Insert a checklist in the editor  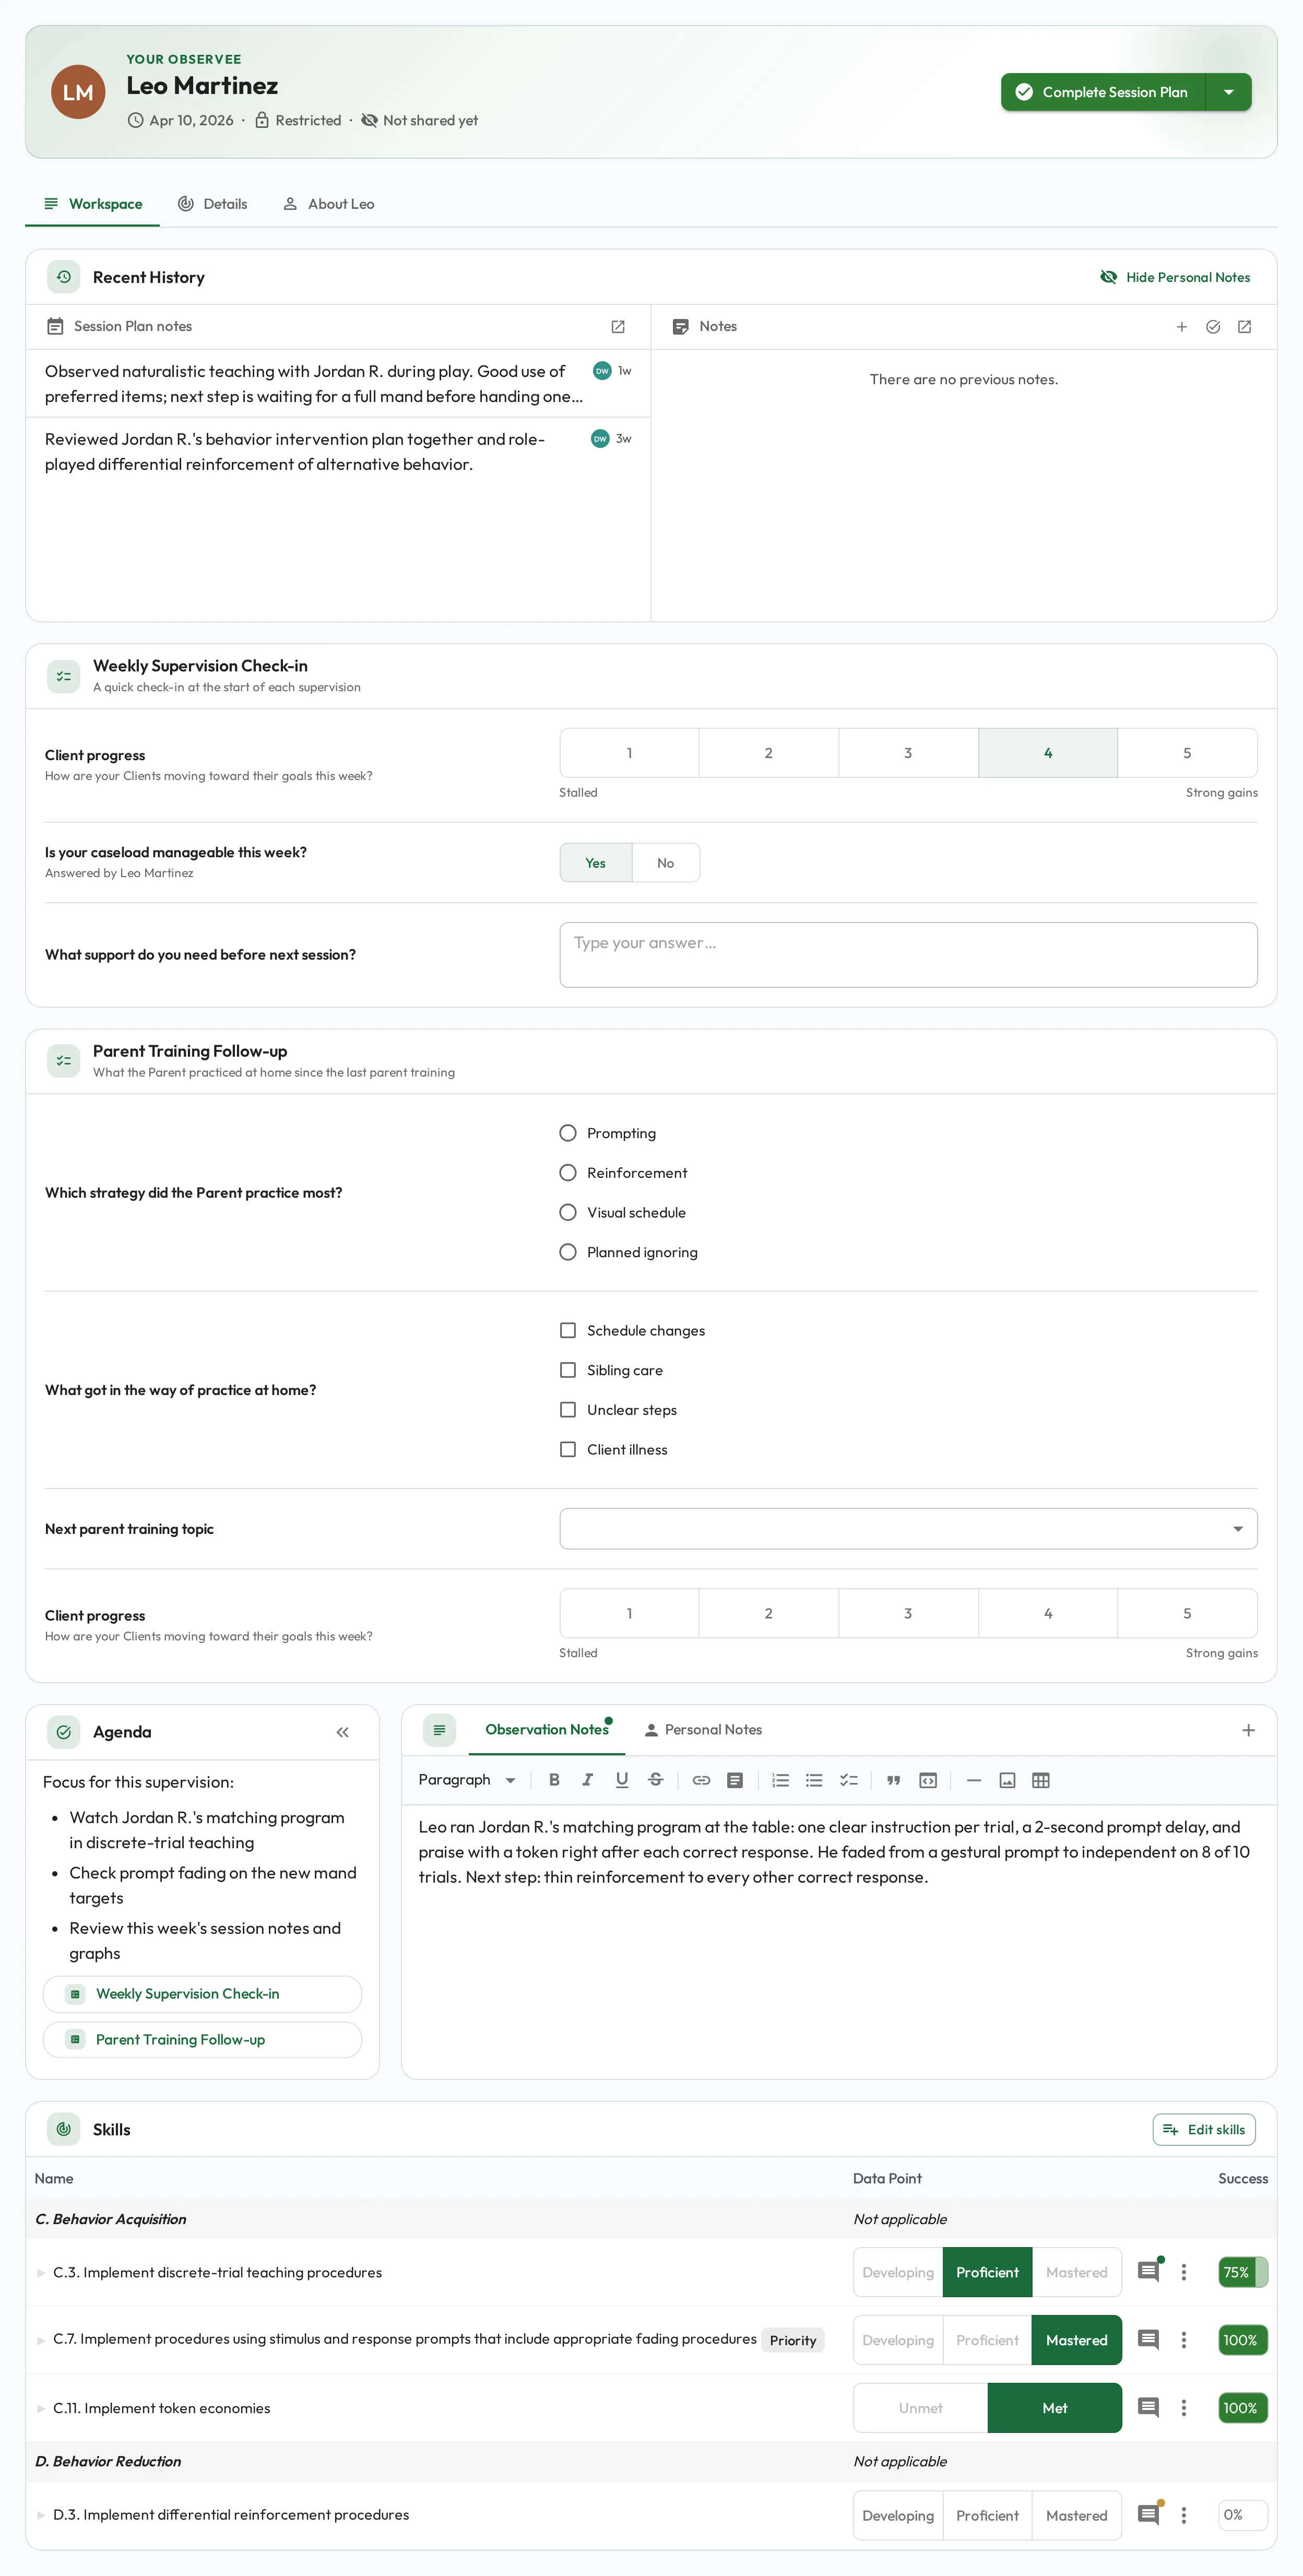coord(849,1780)
